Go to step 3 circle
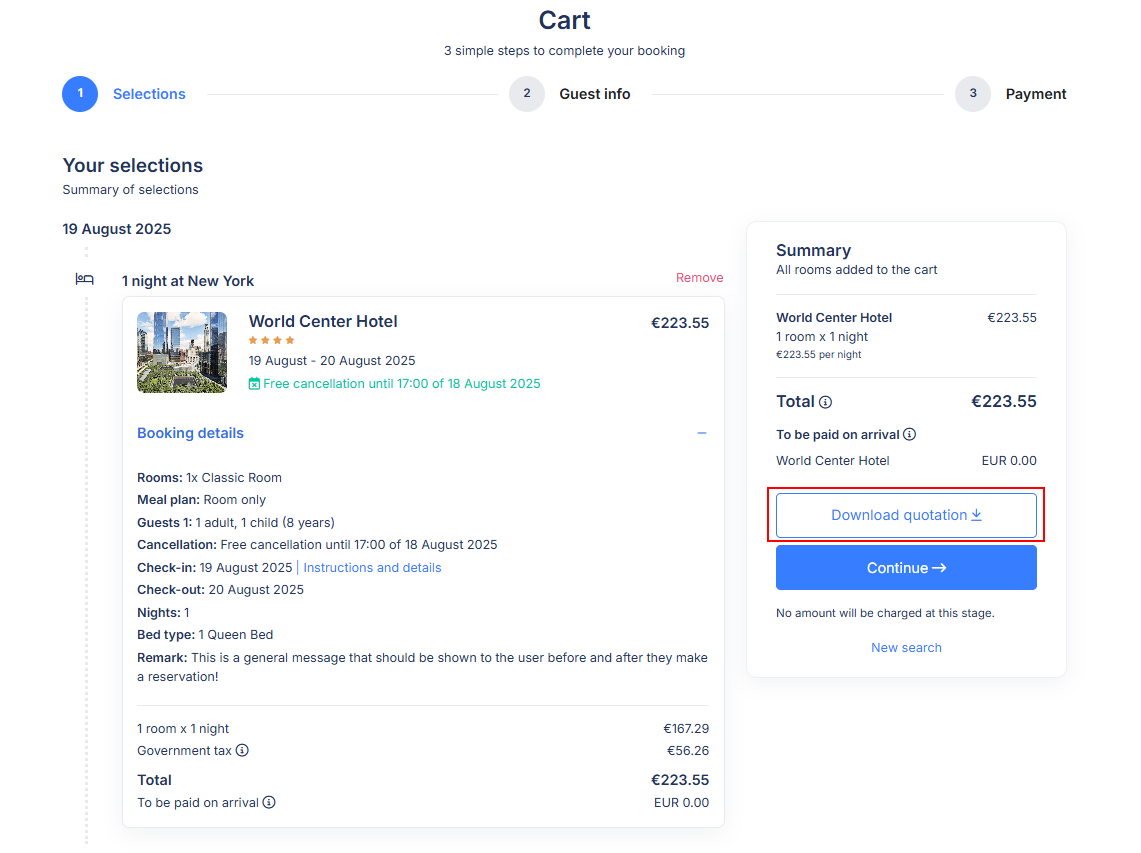 973,94
